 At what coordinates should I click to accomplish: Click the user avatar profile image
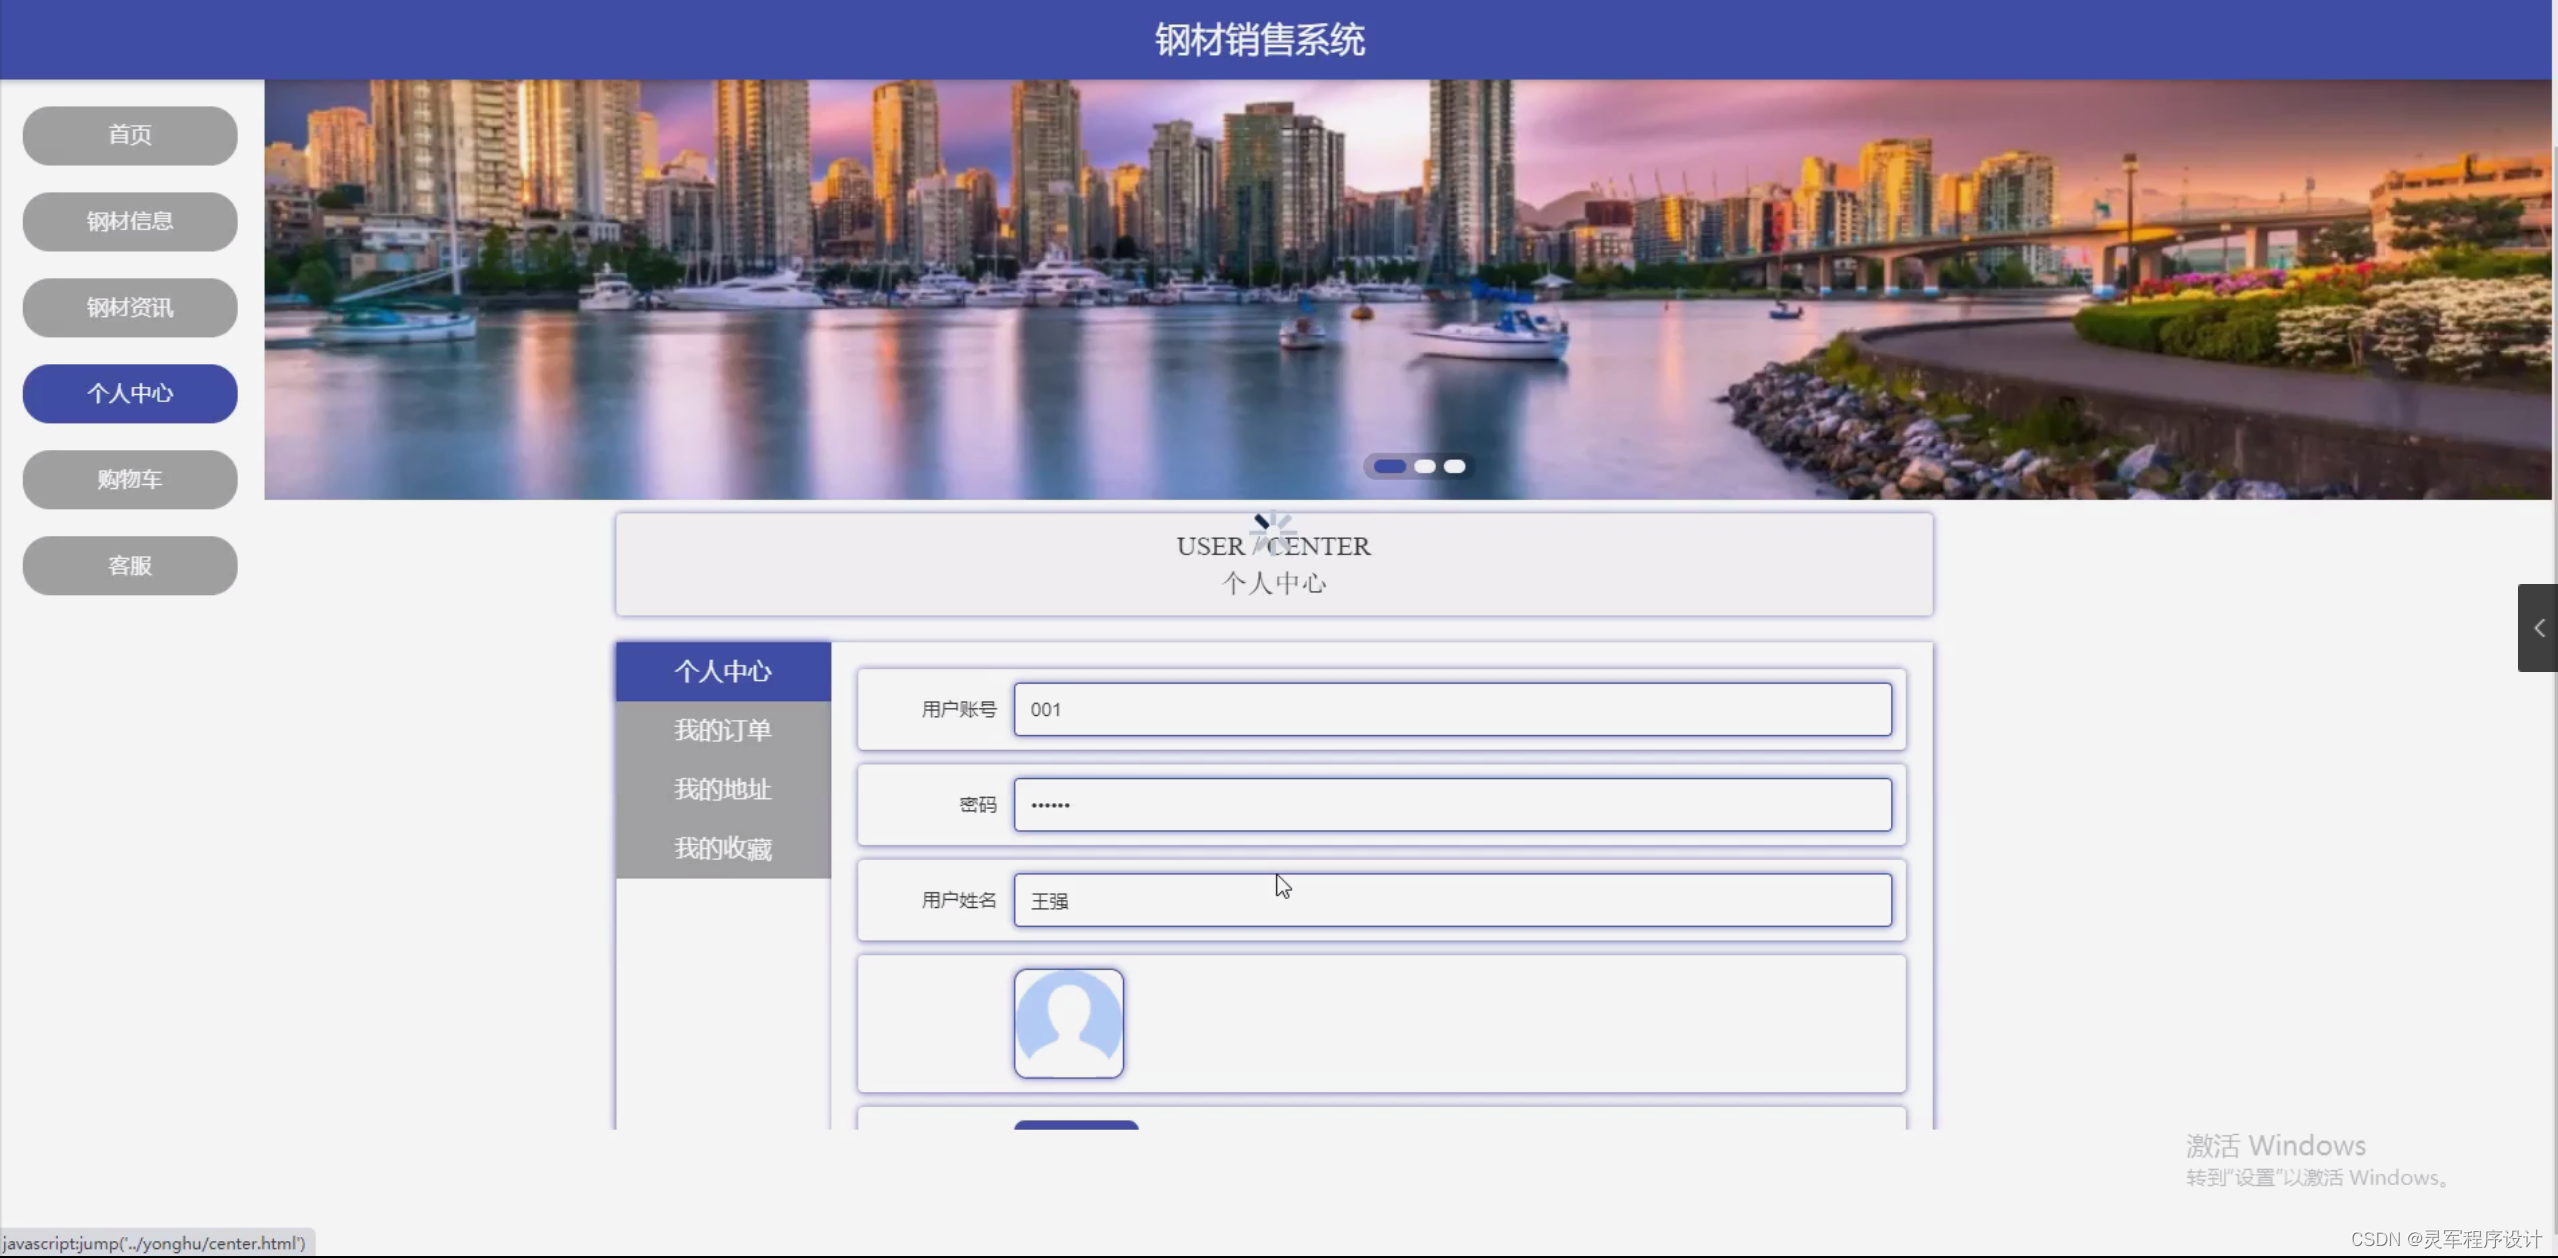(1068, 1023)
